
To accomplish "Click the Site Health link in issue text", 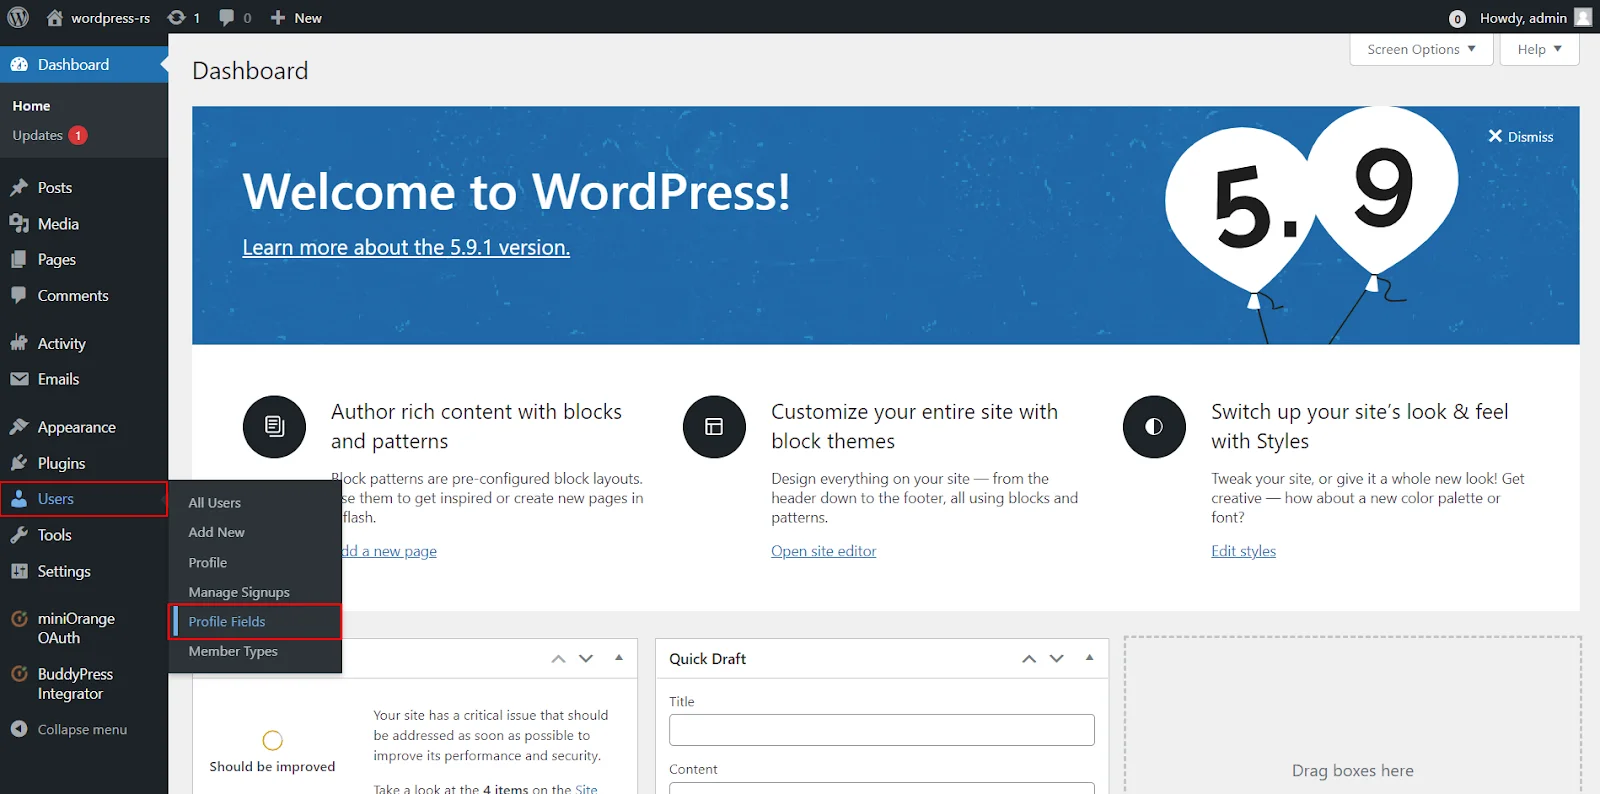I will pos(586,789).
